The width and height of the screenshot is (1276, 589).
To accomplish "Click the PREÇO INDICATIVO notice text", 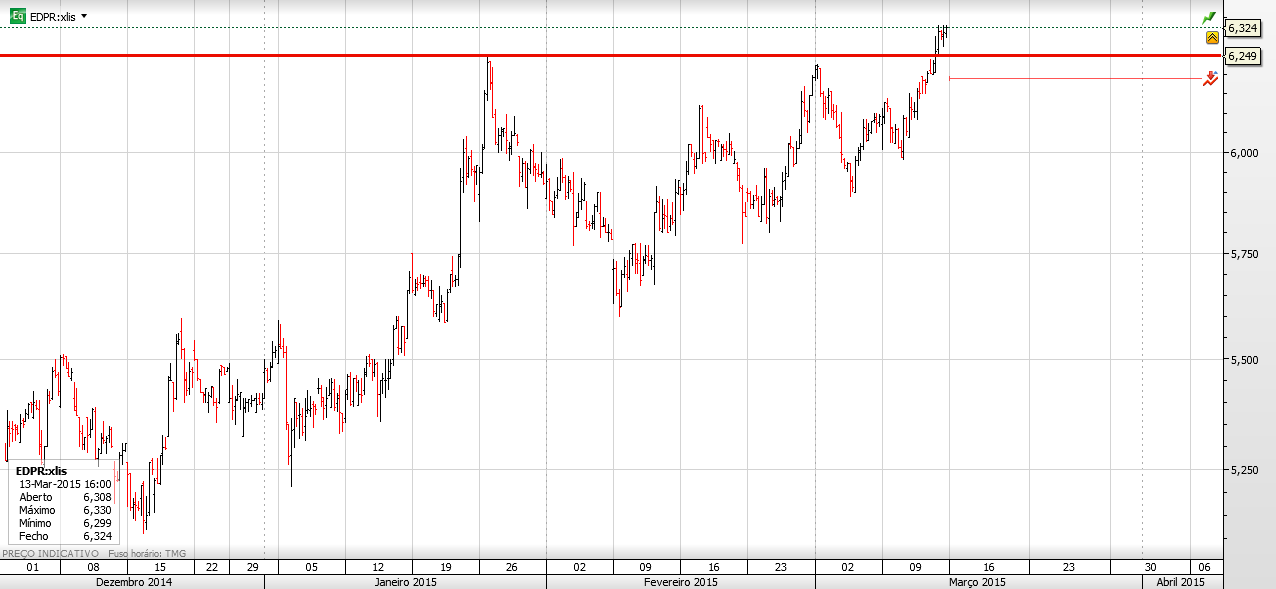I will tap(50, 553).
